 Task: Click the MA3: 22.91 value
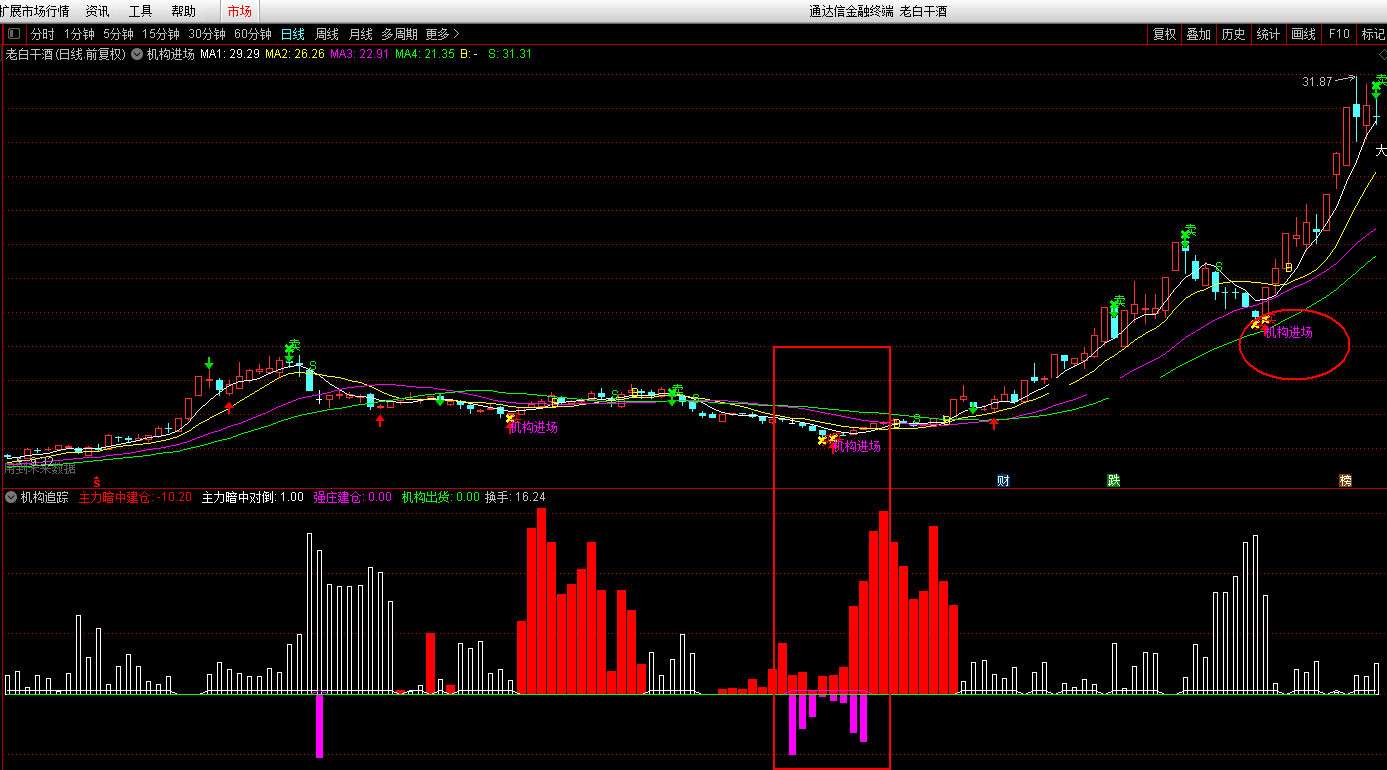click(x=360, y=54)
